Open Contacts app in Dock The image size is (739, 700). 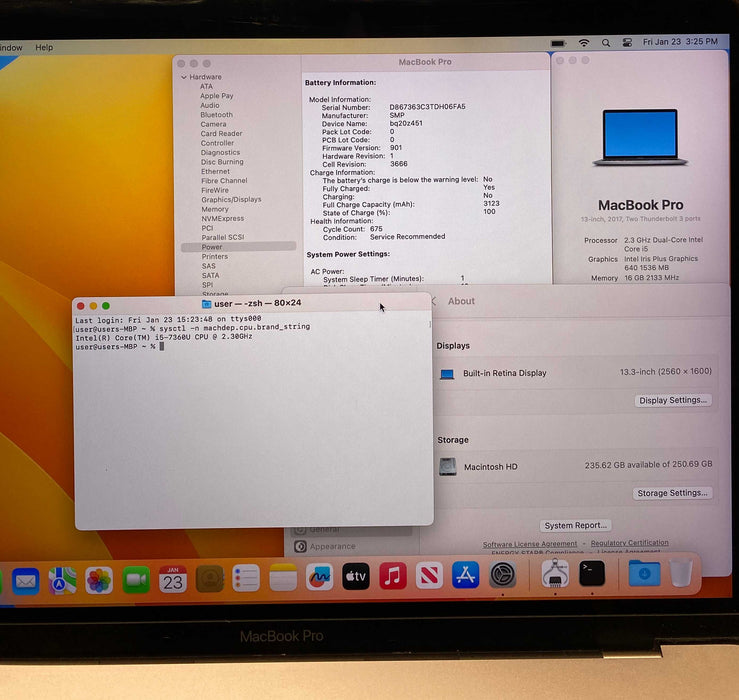pos(209,579)
